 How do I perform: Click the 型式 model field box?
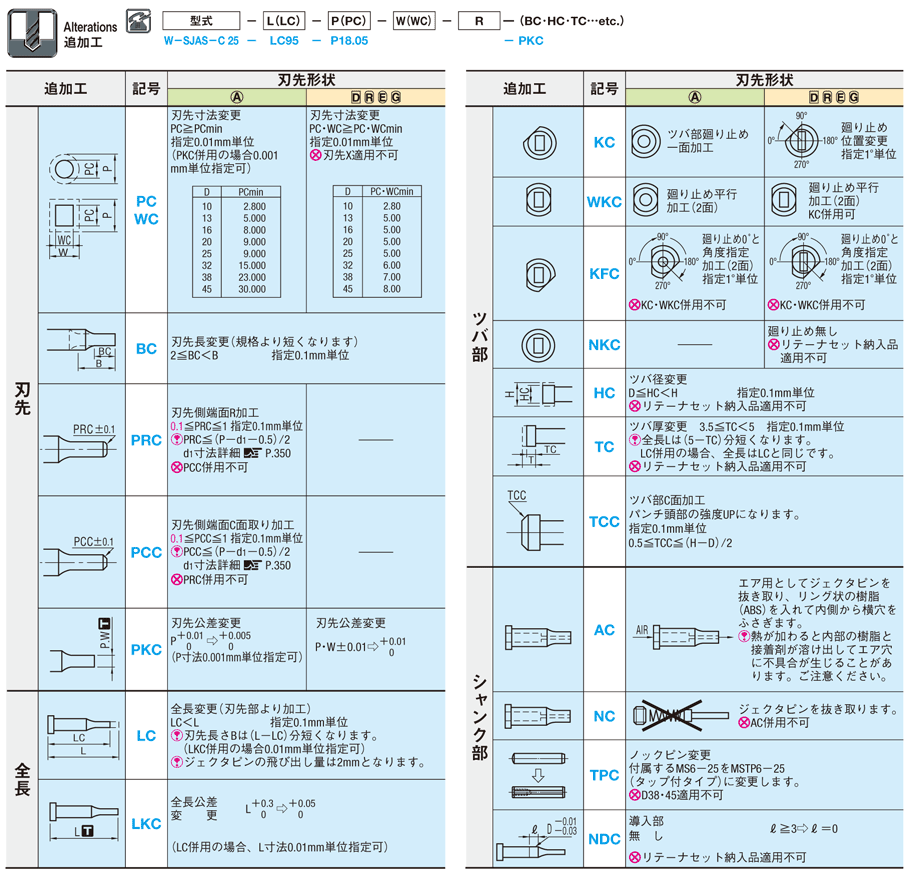click(x=204, y=20)
